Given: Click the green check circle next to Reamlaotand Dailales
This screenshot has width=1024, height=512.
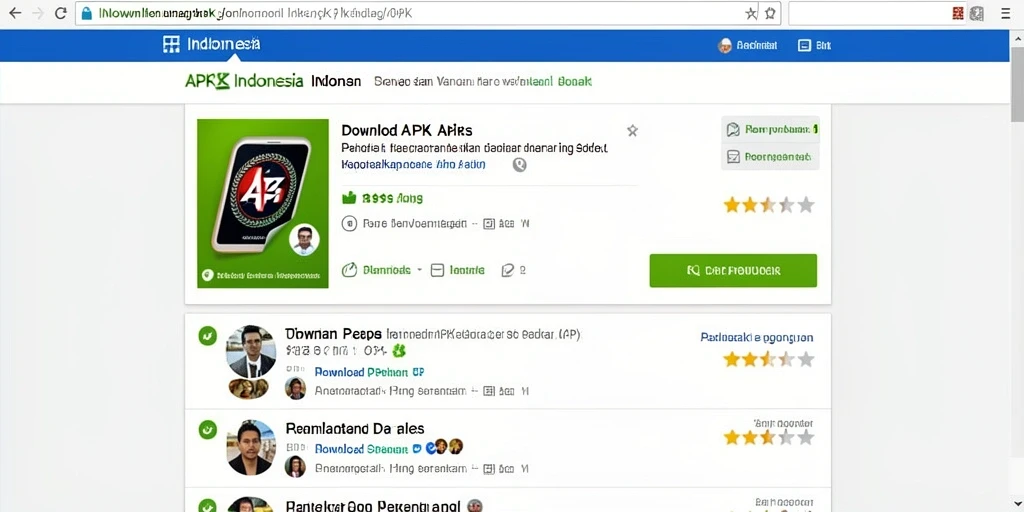Looking at the screenshot, I should tap(208, 429).
